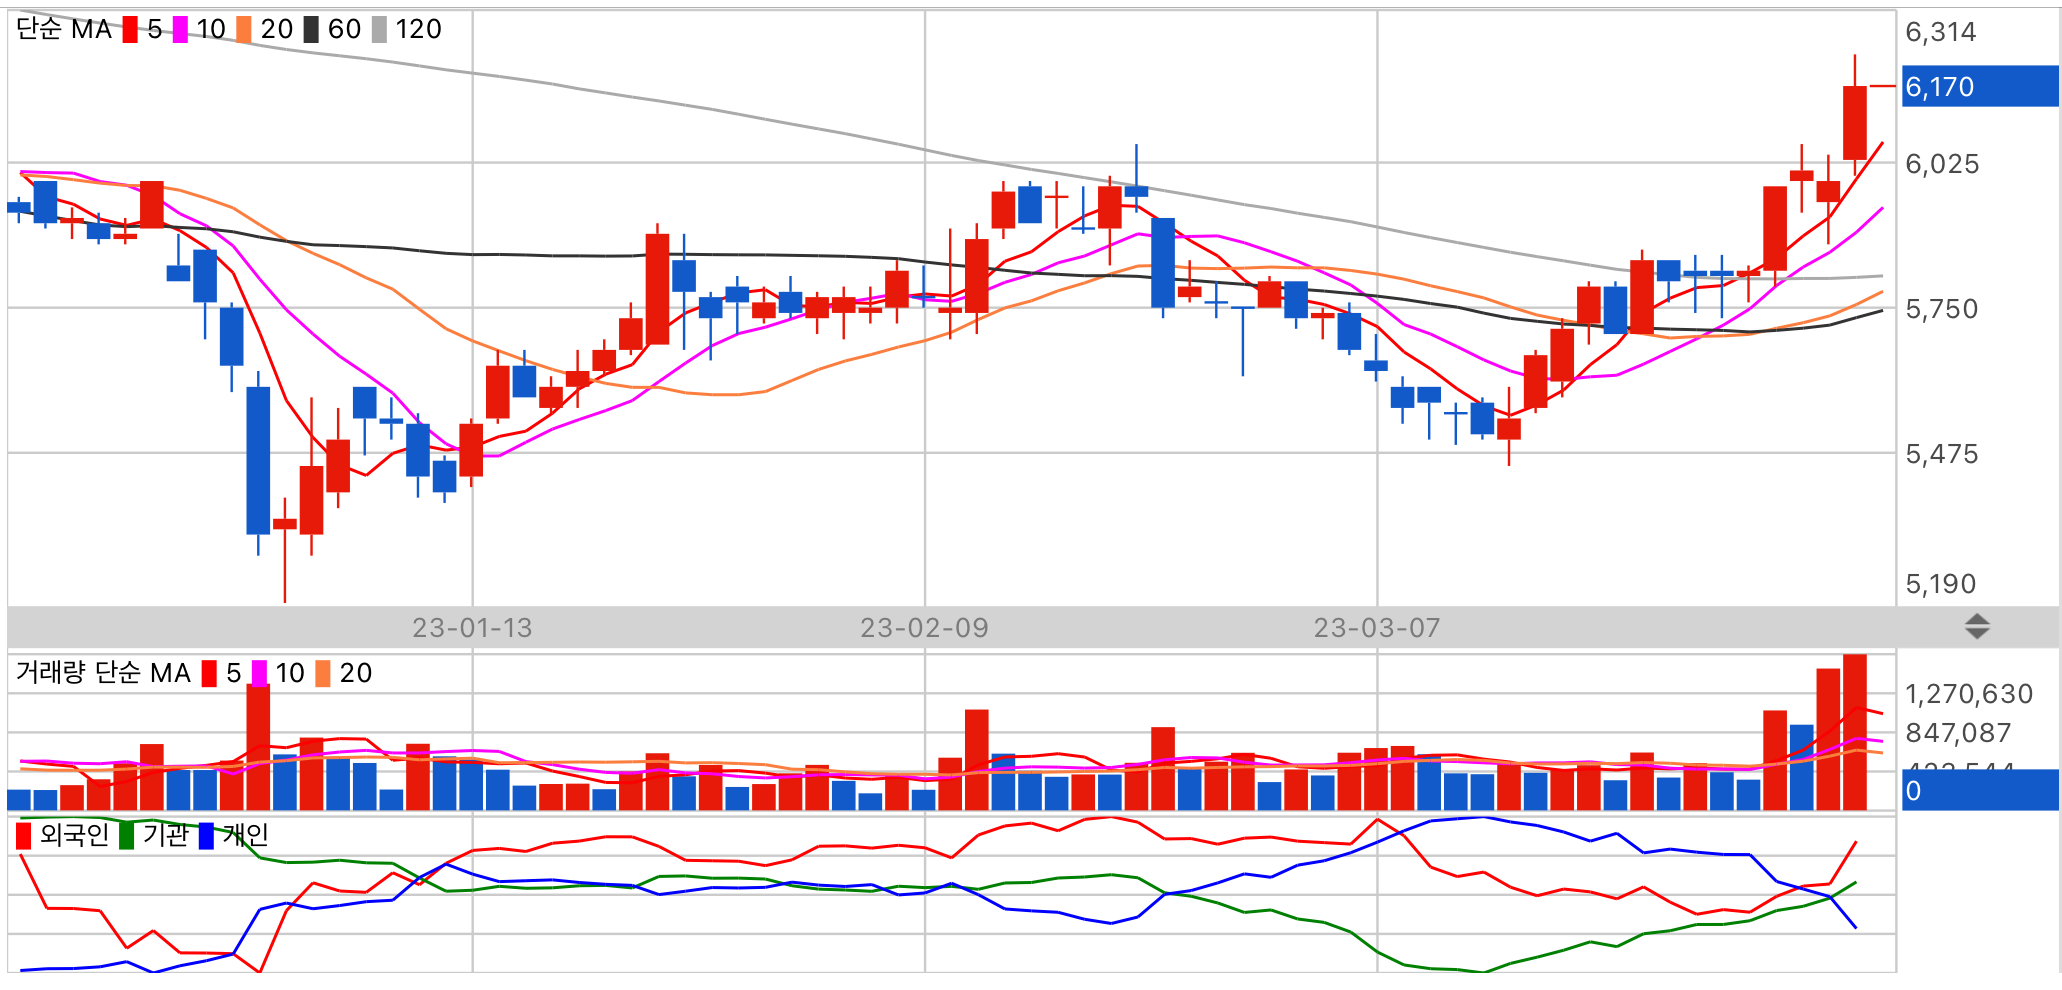Viewport: 2062px width, 990px height.
Task: Click the orange volume MA 20 swatch
Action: coord(323,673)
